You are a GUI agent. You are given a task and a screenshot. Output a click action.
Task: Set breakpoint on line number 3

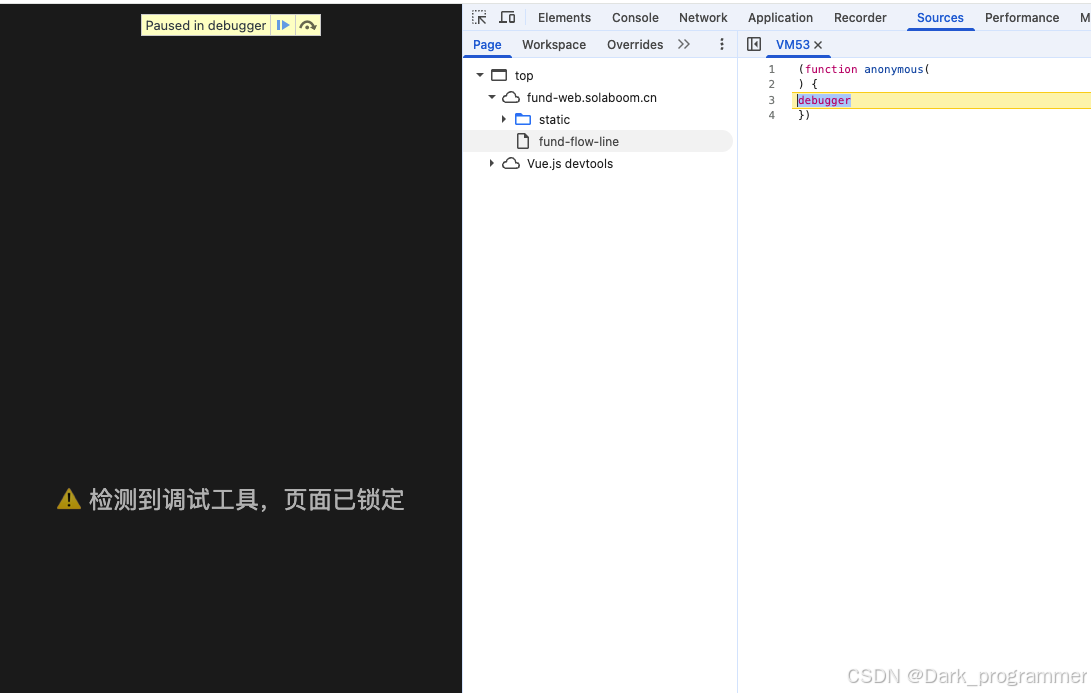coord(771,100)
